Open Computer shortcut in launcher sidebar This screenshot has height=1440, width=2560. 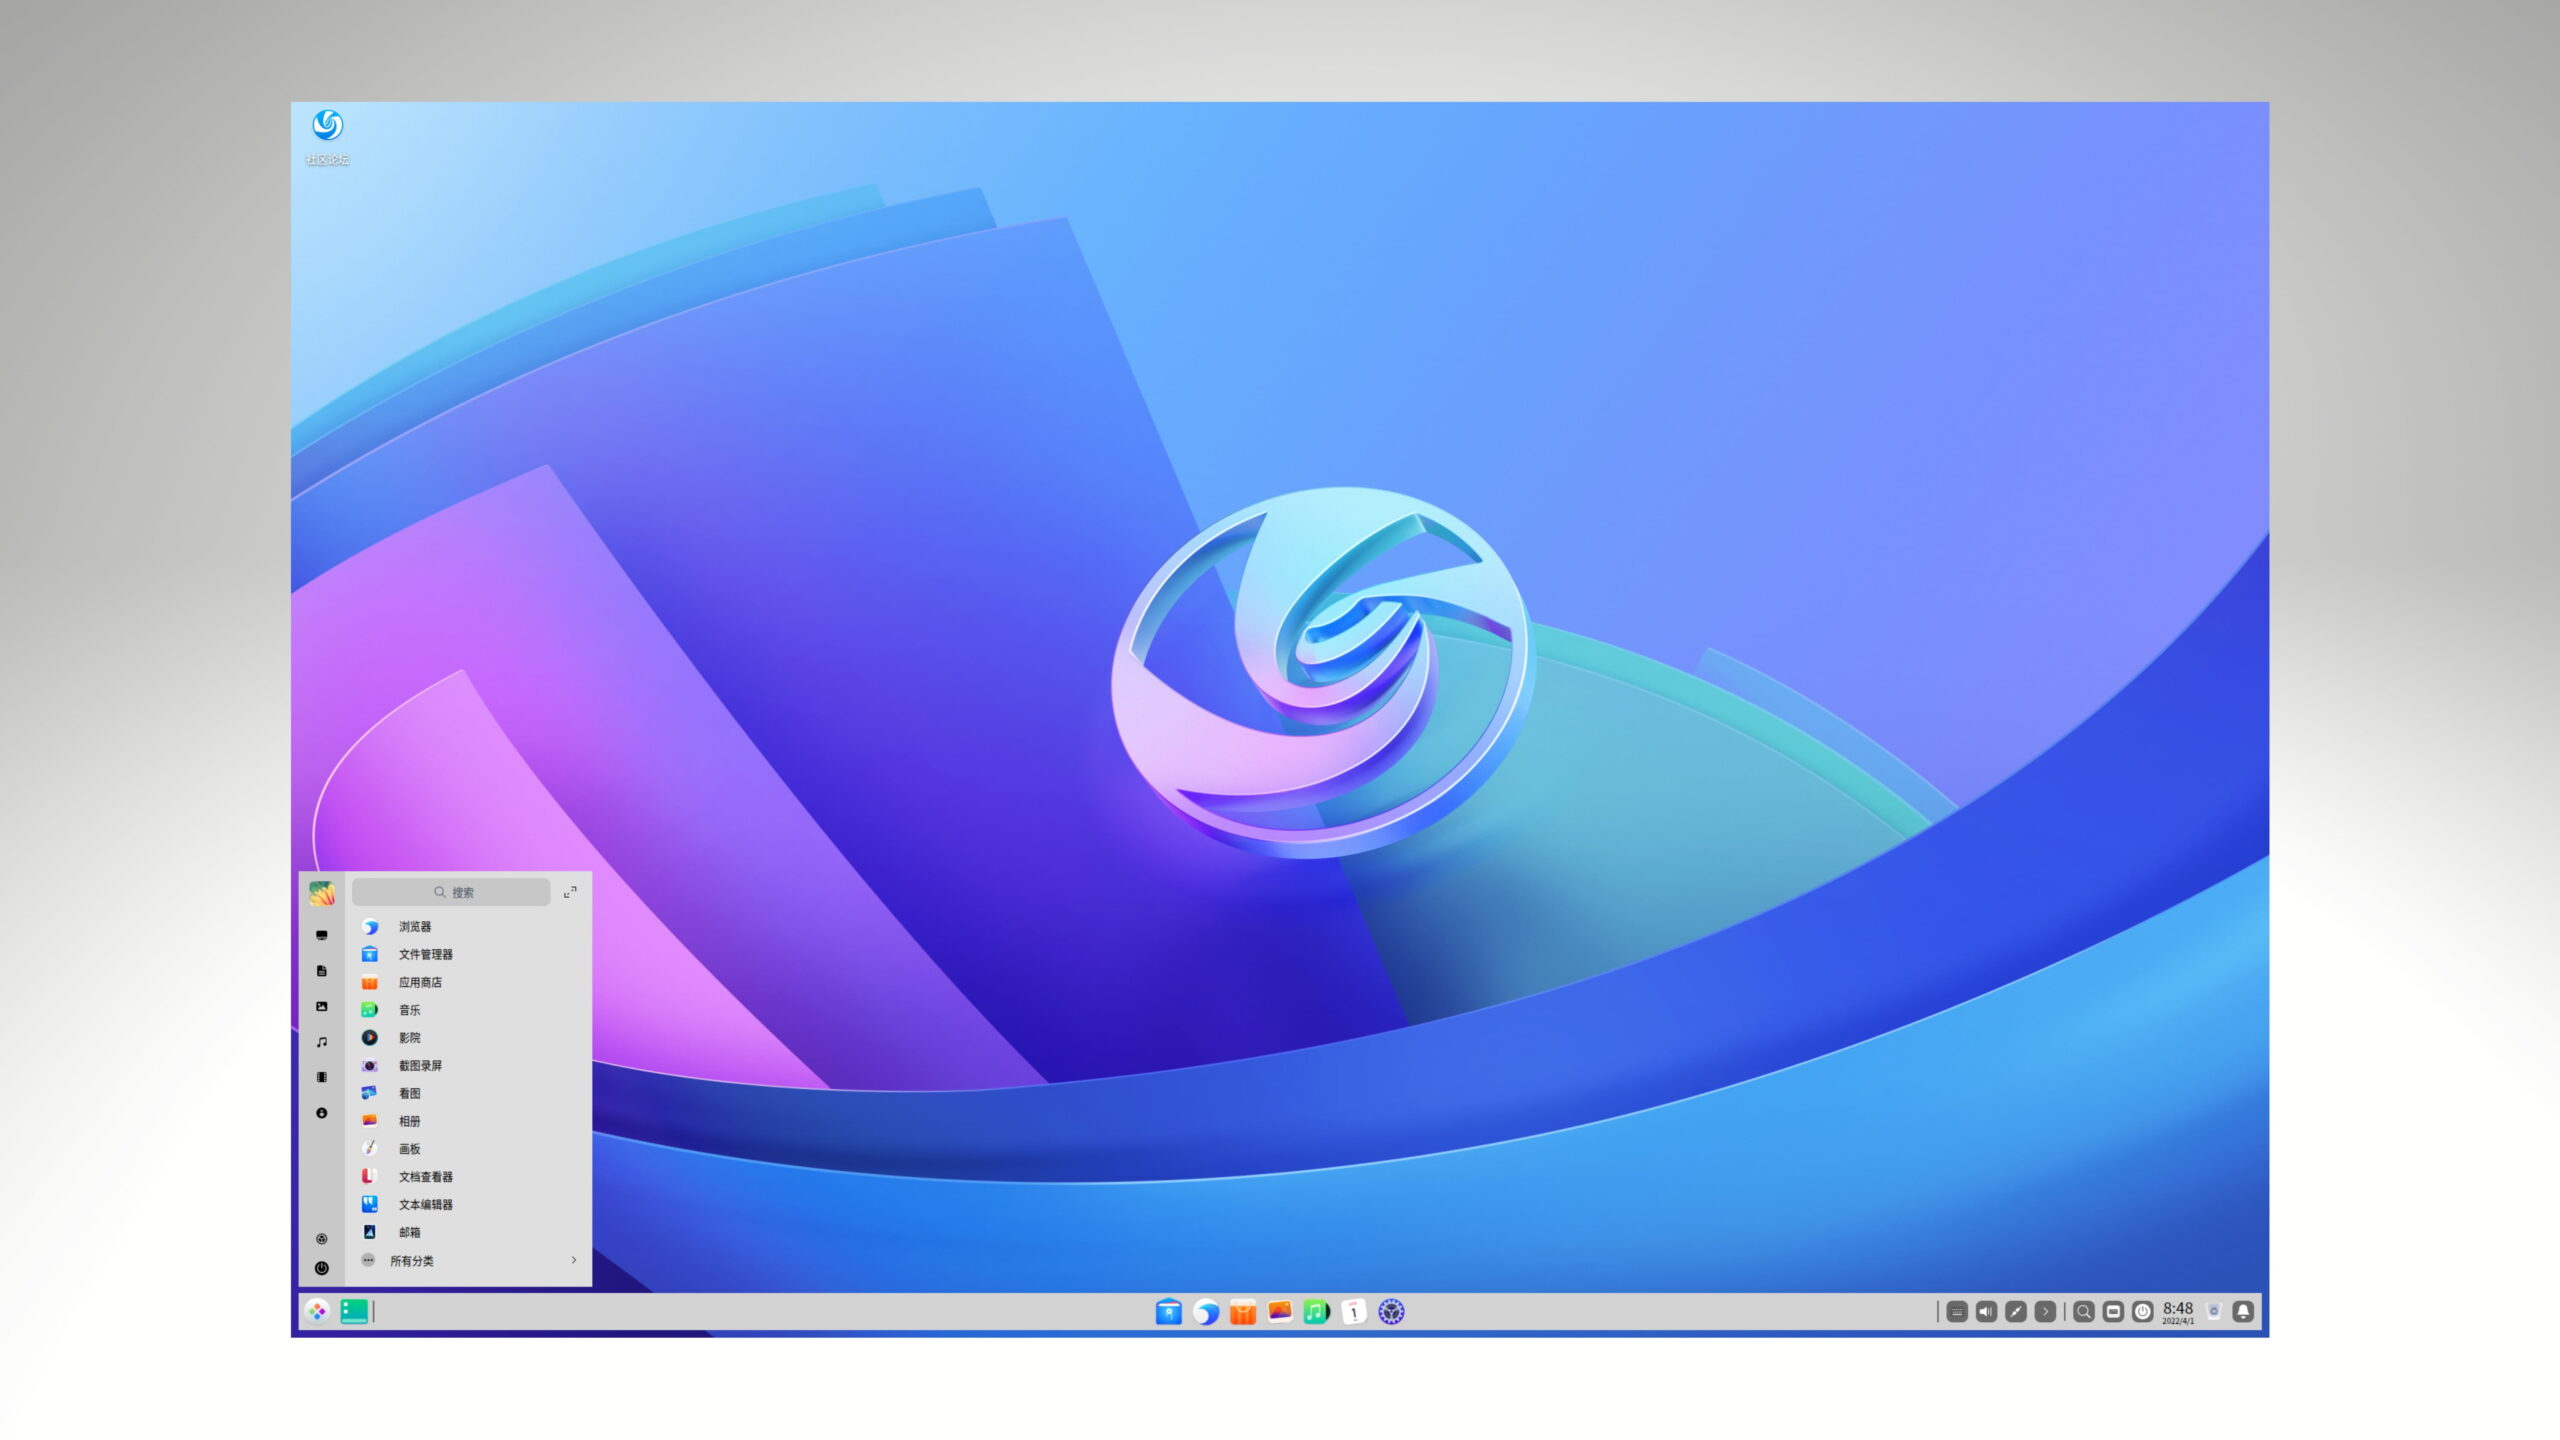coord(322,936)
